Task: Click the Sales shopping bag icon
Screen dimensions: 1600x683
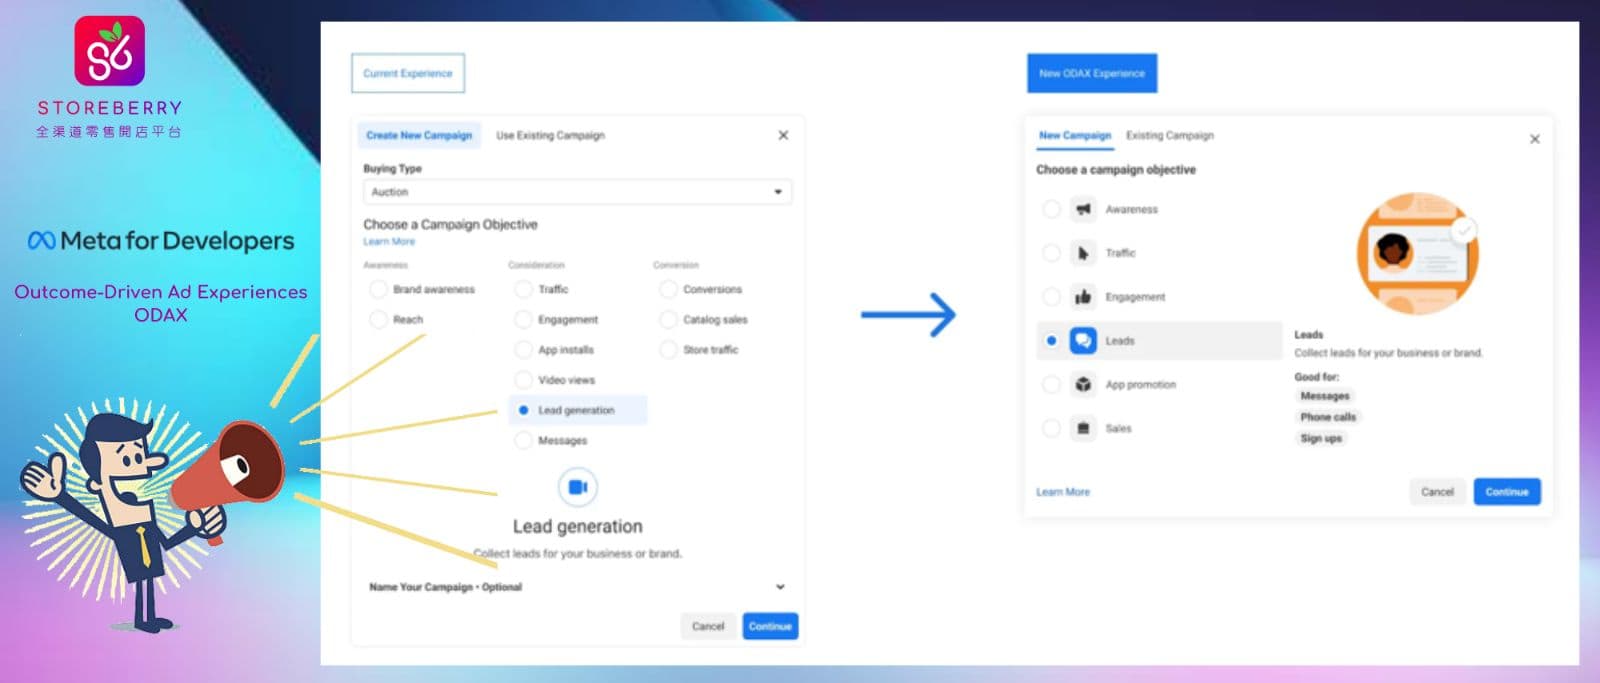Action: (1083, 428)
